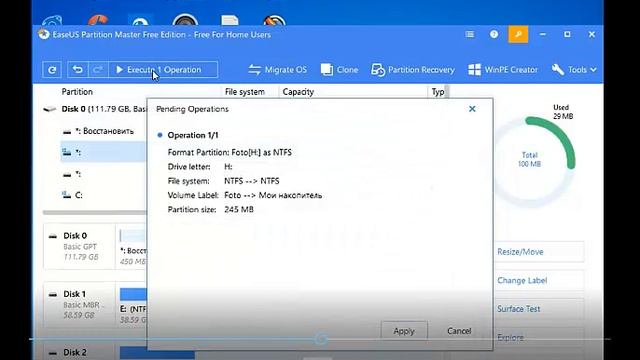Viewport: 640px width, 360px height.
Task: Click 'Format Partition: Foto[H:] as NTFS' text
Action: (230, 153)
